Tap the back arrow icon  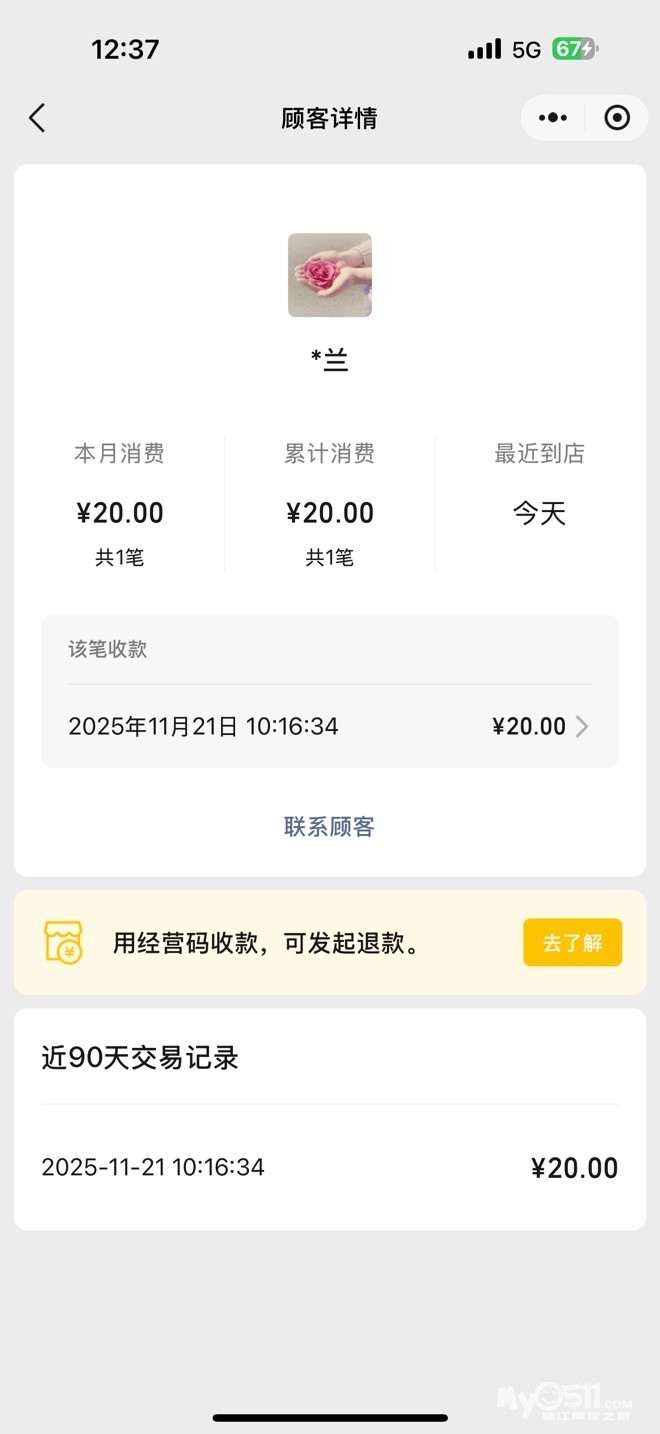click(x=37, y=118)
